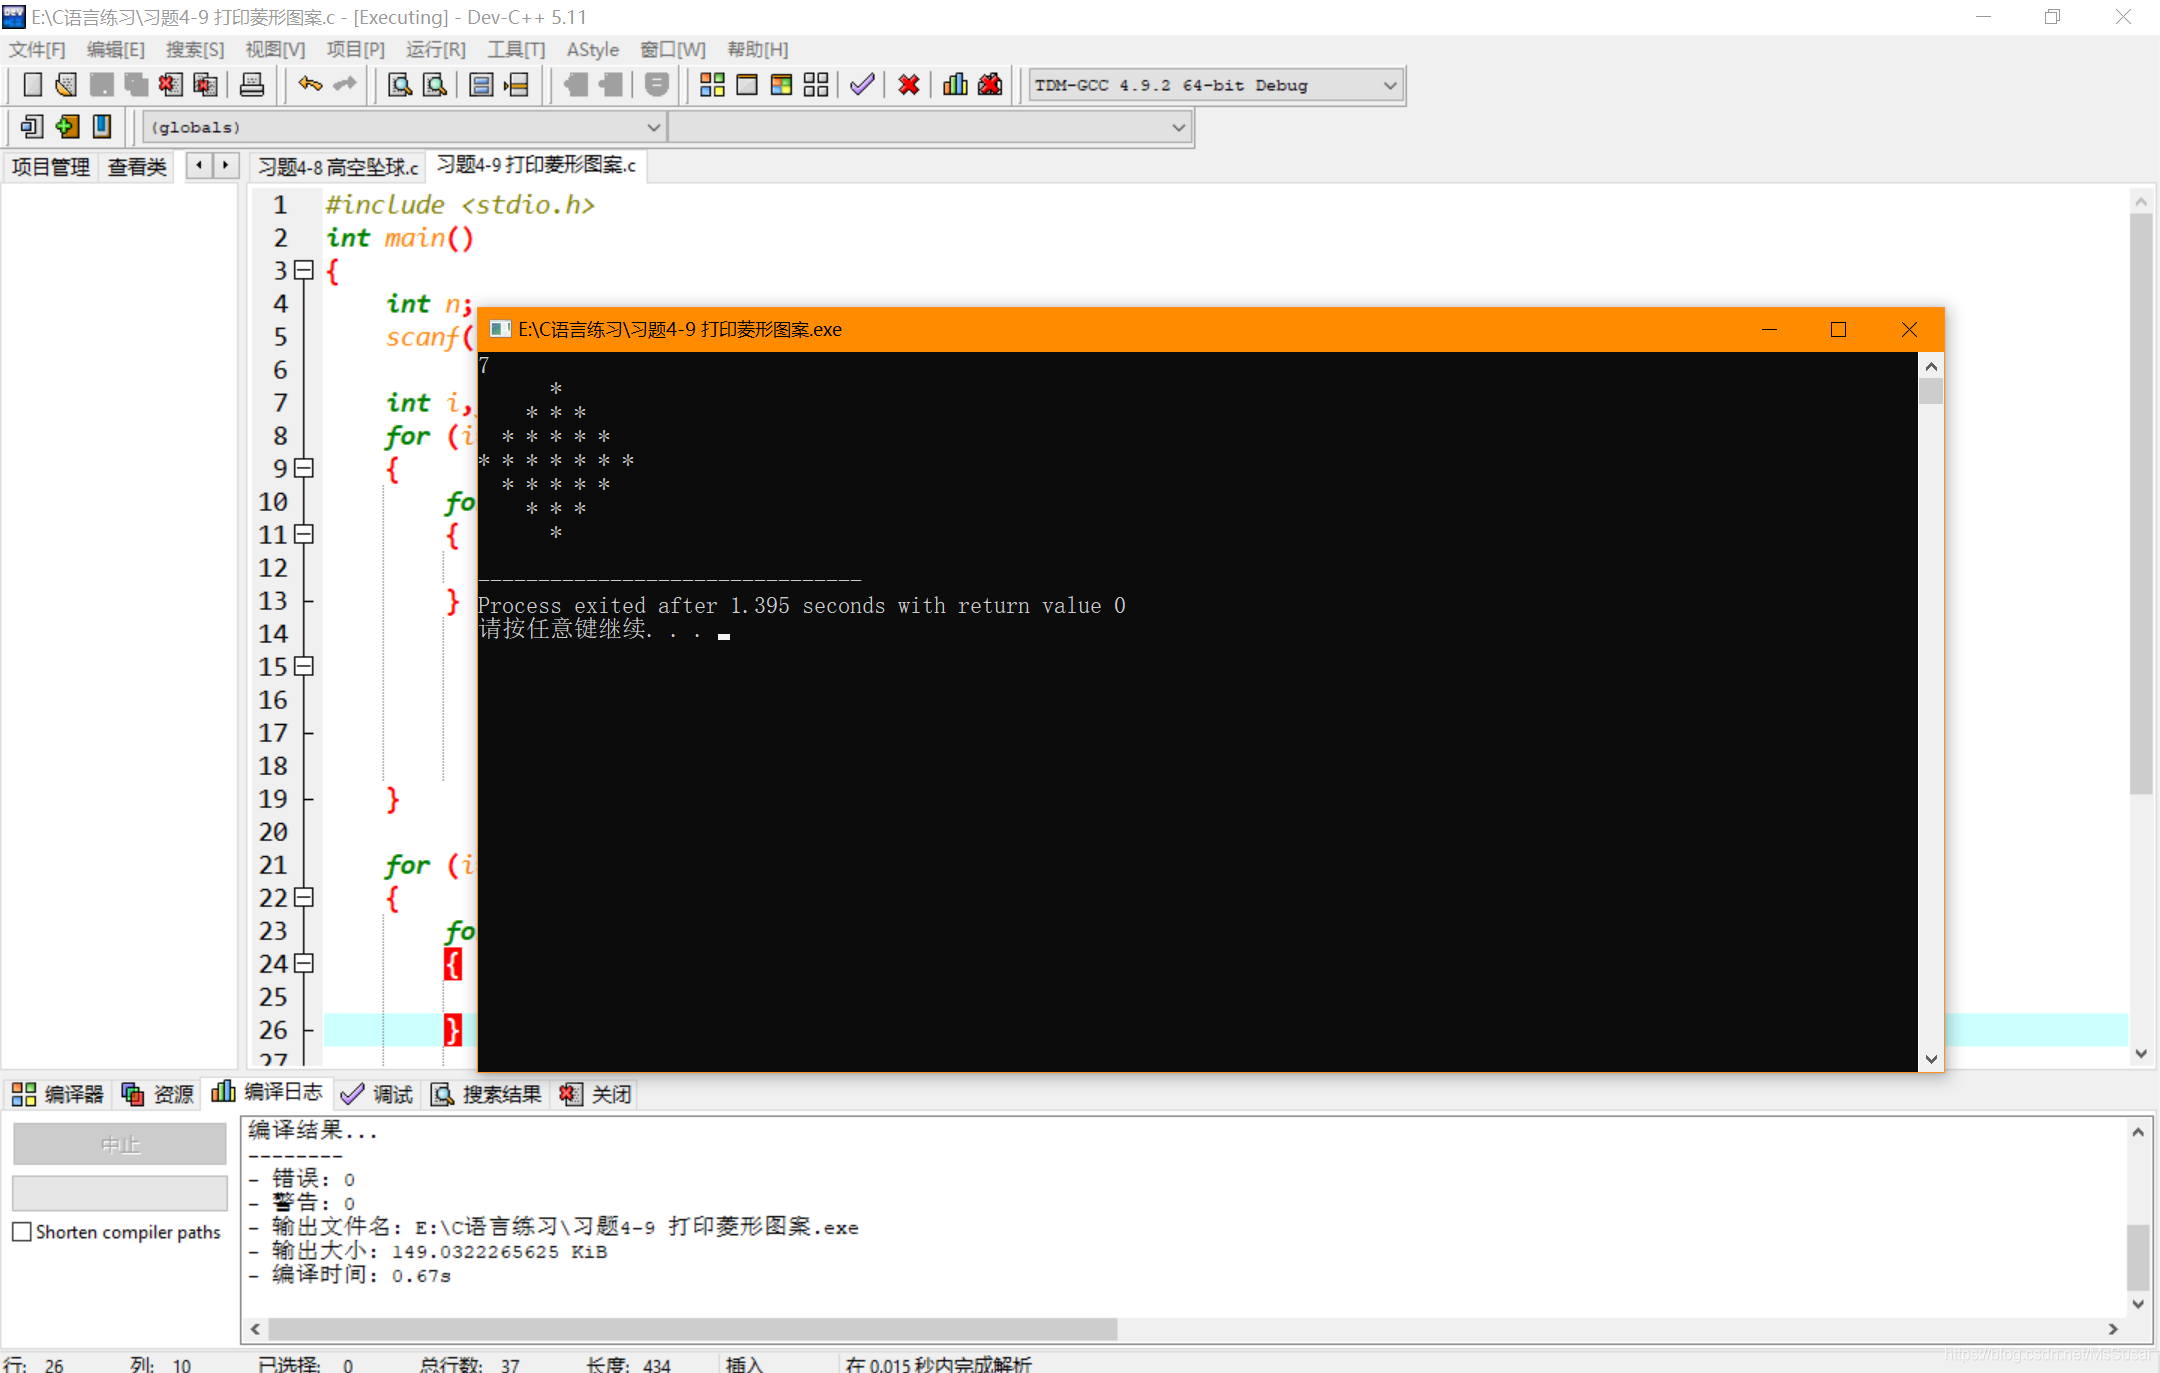Open the empty function list dropdown

[x=1178, y=127]
